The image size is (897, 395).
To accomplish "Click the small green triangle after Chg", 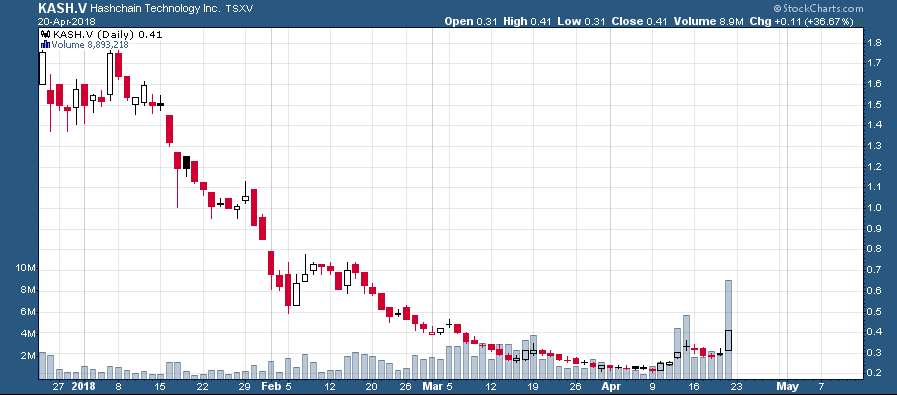I will (860, 21).
